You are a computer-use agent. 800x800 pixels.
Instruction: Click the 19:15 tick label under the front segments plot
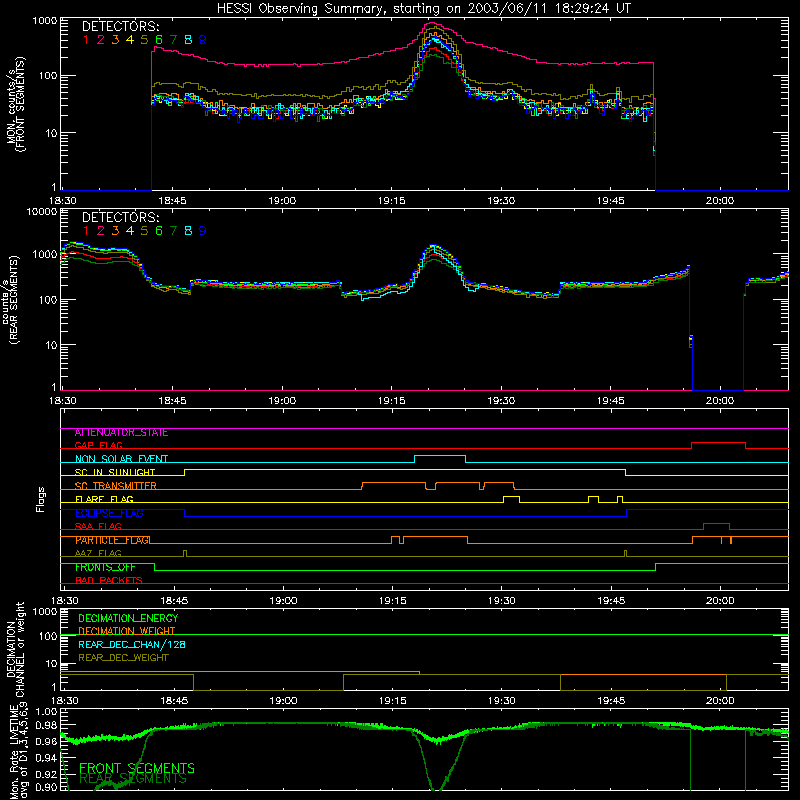pyautogui.click(x=391, y=201)
